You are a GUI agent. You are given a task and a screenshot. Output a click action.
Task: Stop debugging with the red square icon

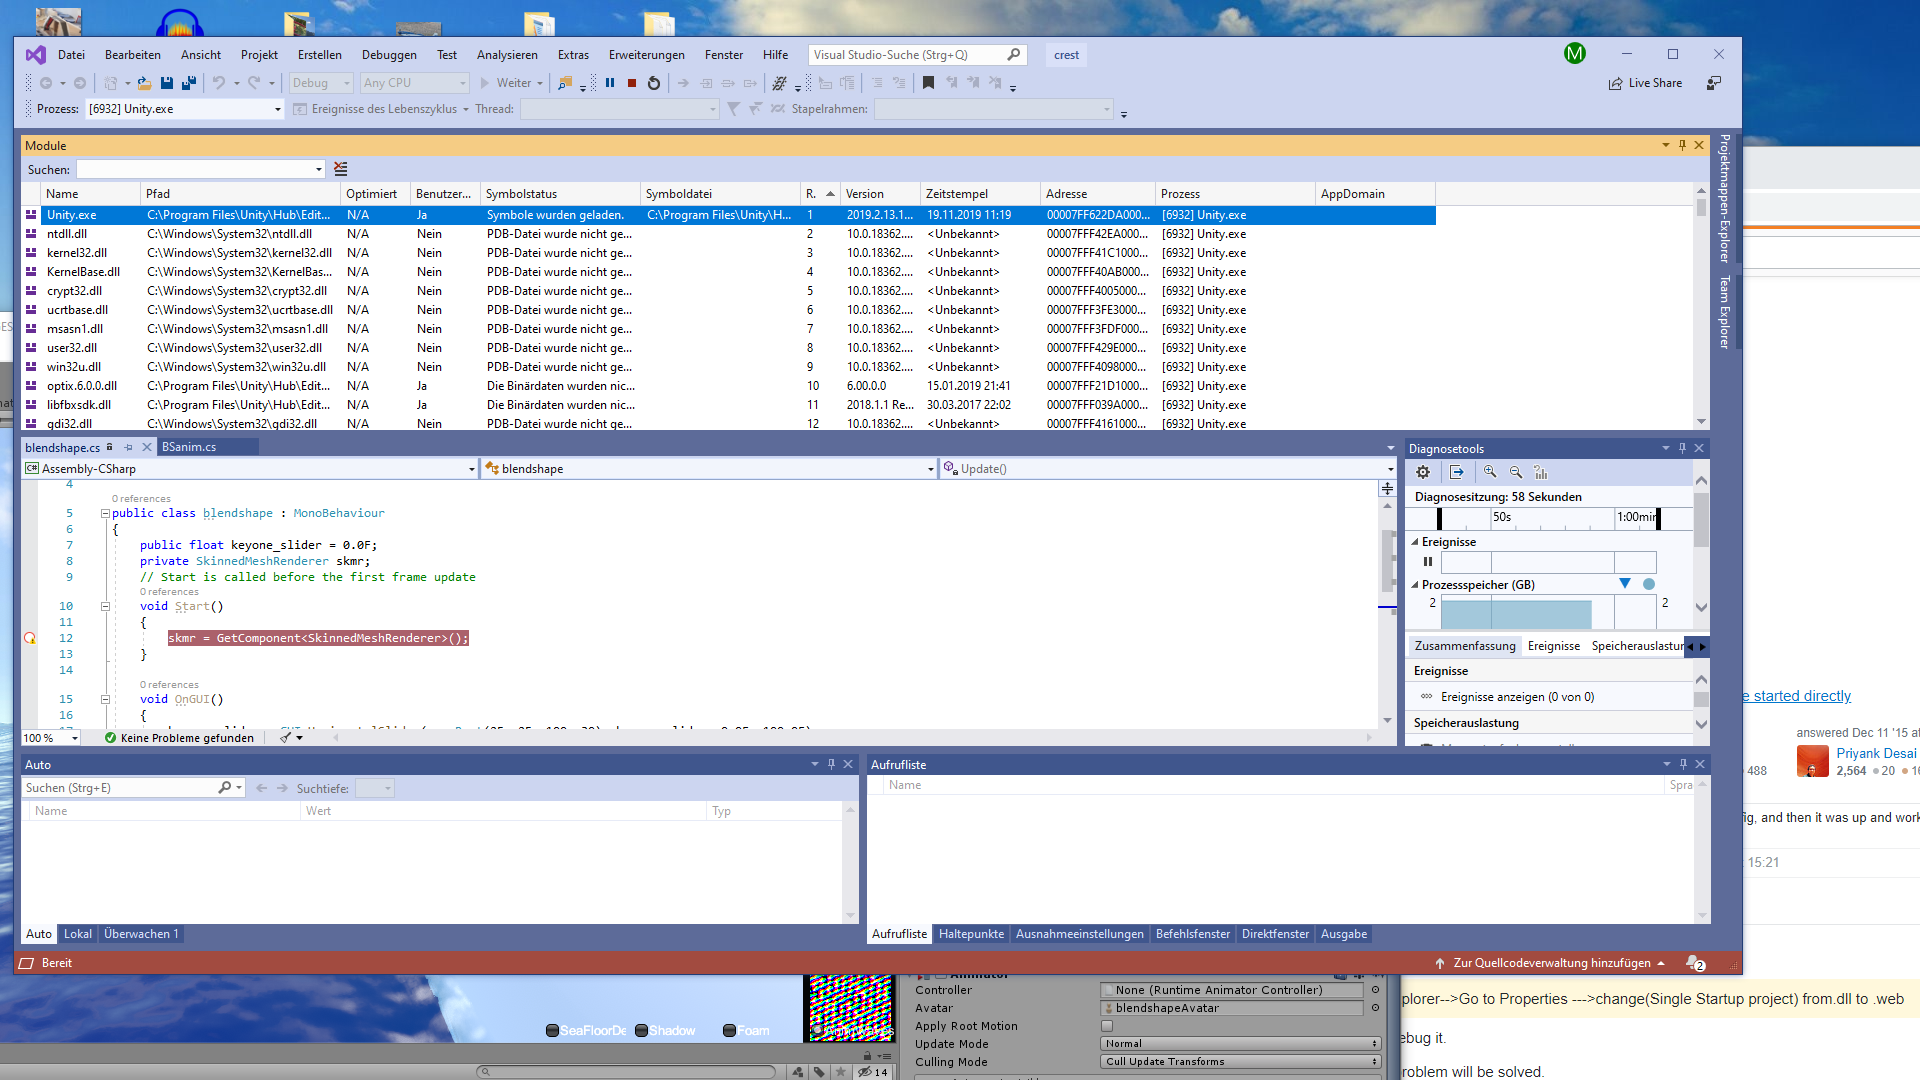[x=631, y=83]
